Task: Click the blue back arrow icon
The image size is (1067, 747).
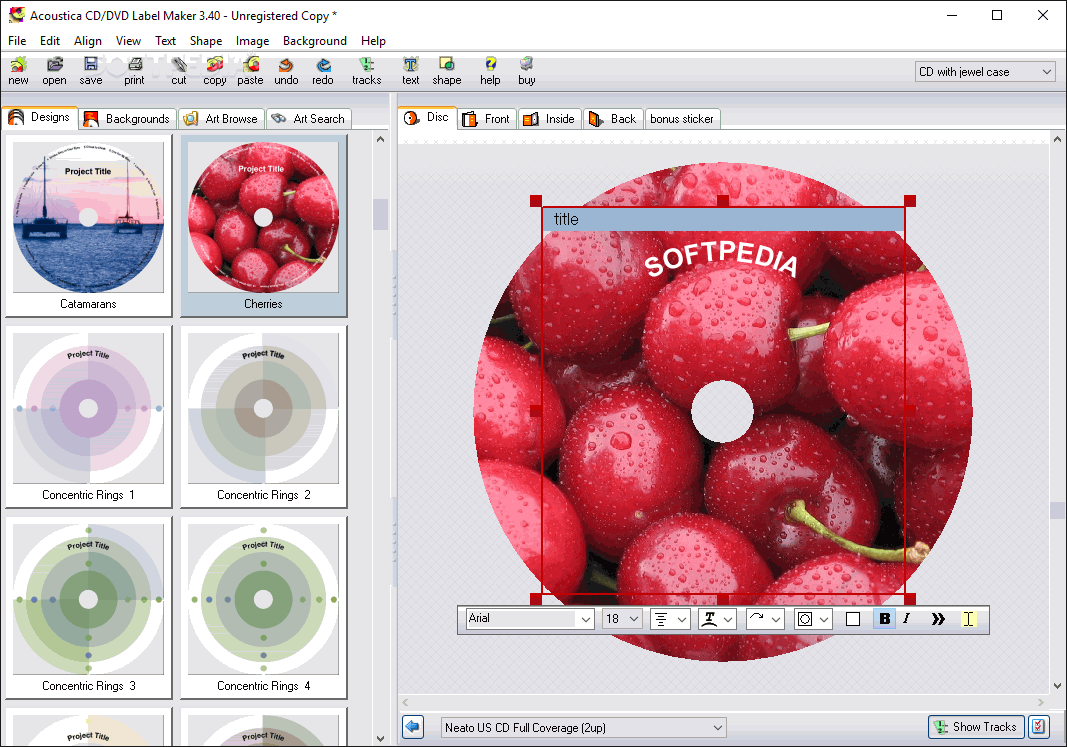Action: (x=412, y=727)
